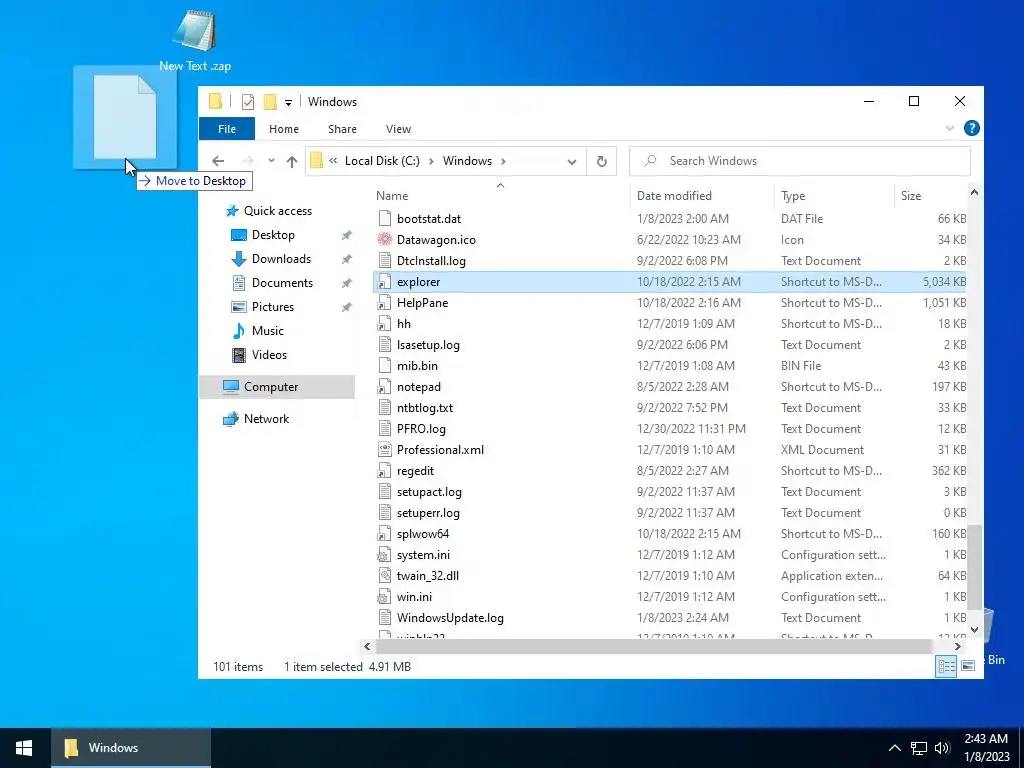1024x768 pixels.
Task: Go back with the left arrow button
Action: coord(218,161)
